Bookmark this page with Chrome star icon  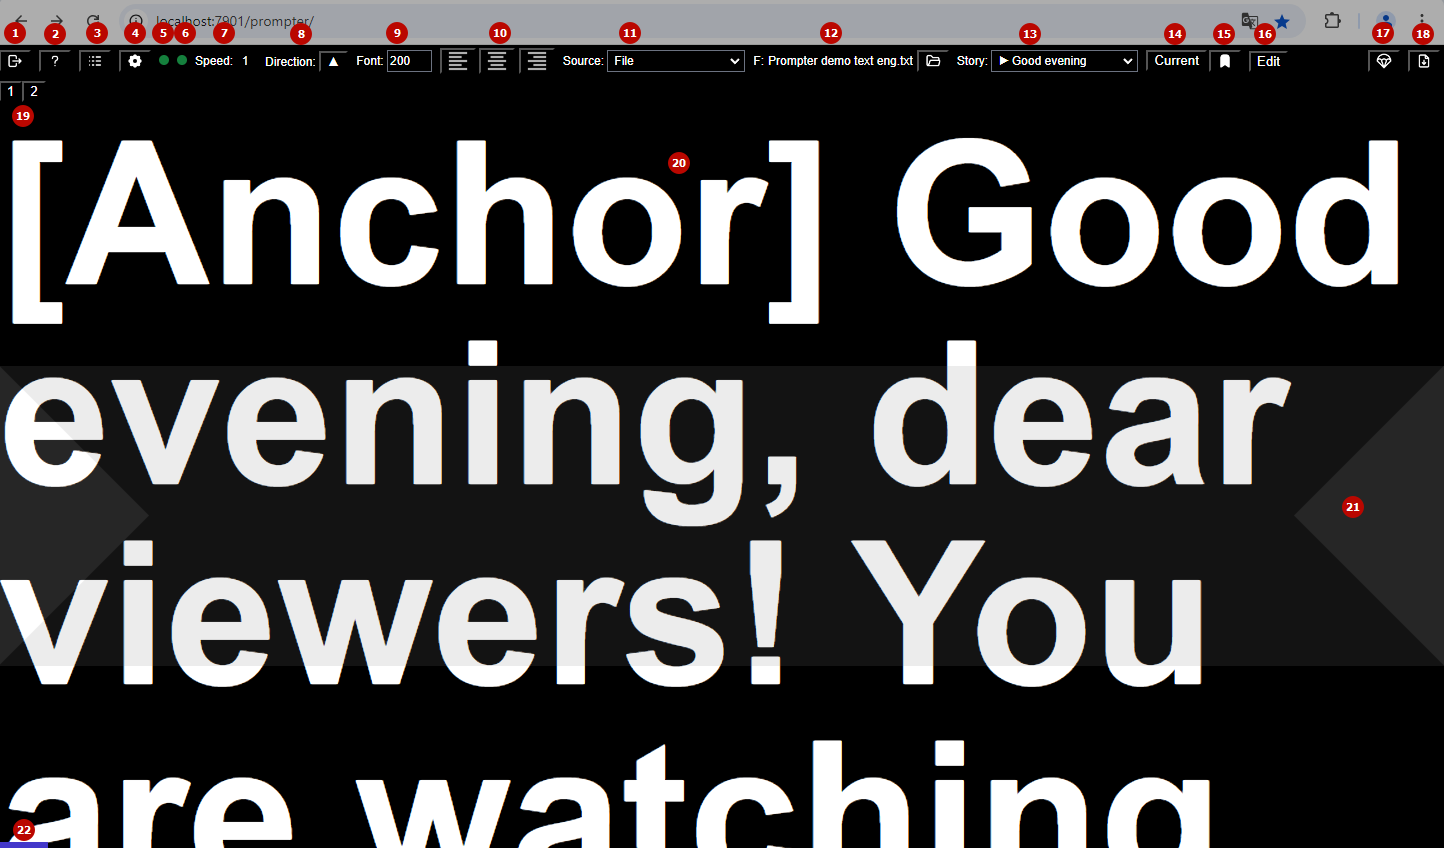(1282, 21)
